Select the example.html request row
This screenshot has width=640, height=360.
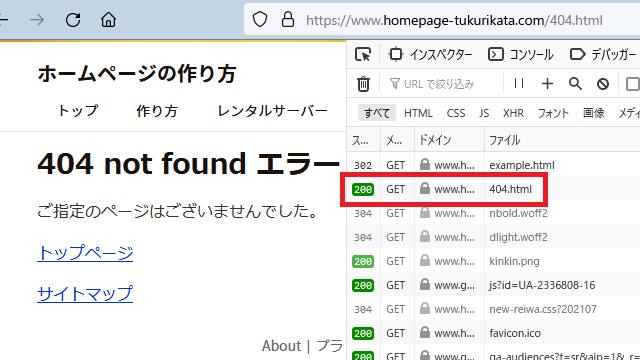click(x=493, y=165)
